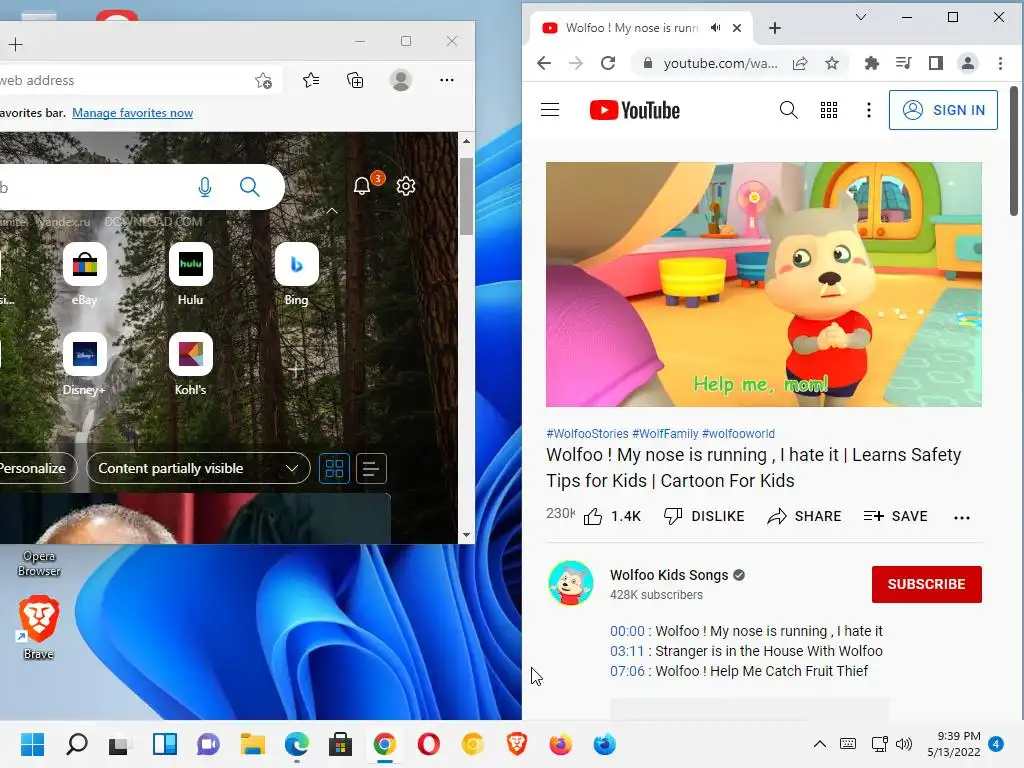The height and width of the screenshot is (768, 1024).
Task: Open Chrome tab search chevron
Action: (x=861, y=18)
